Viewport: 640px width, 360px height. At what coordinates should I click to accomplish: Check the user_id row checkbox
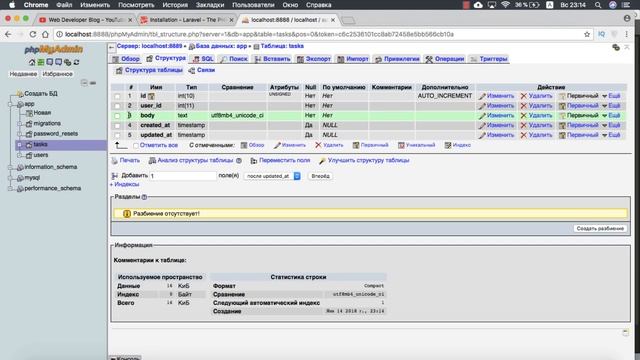coord(118,106)
